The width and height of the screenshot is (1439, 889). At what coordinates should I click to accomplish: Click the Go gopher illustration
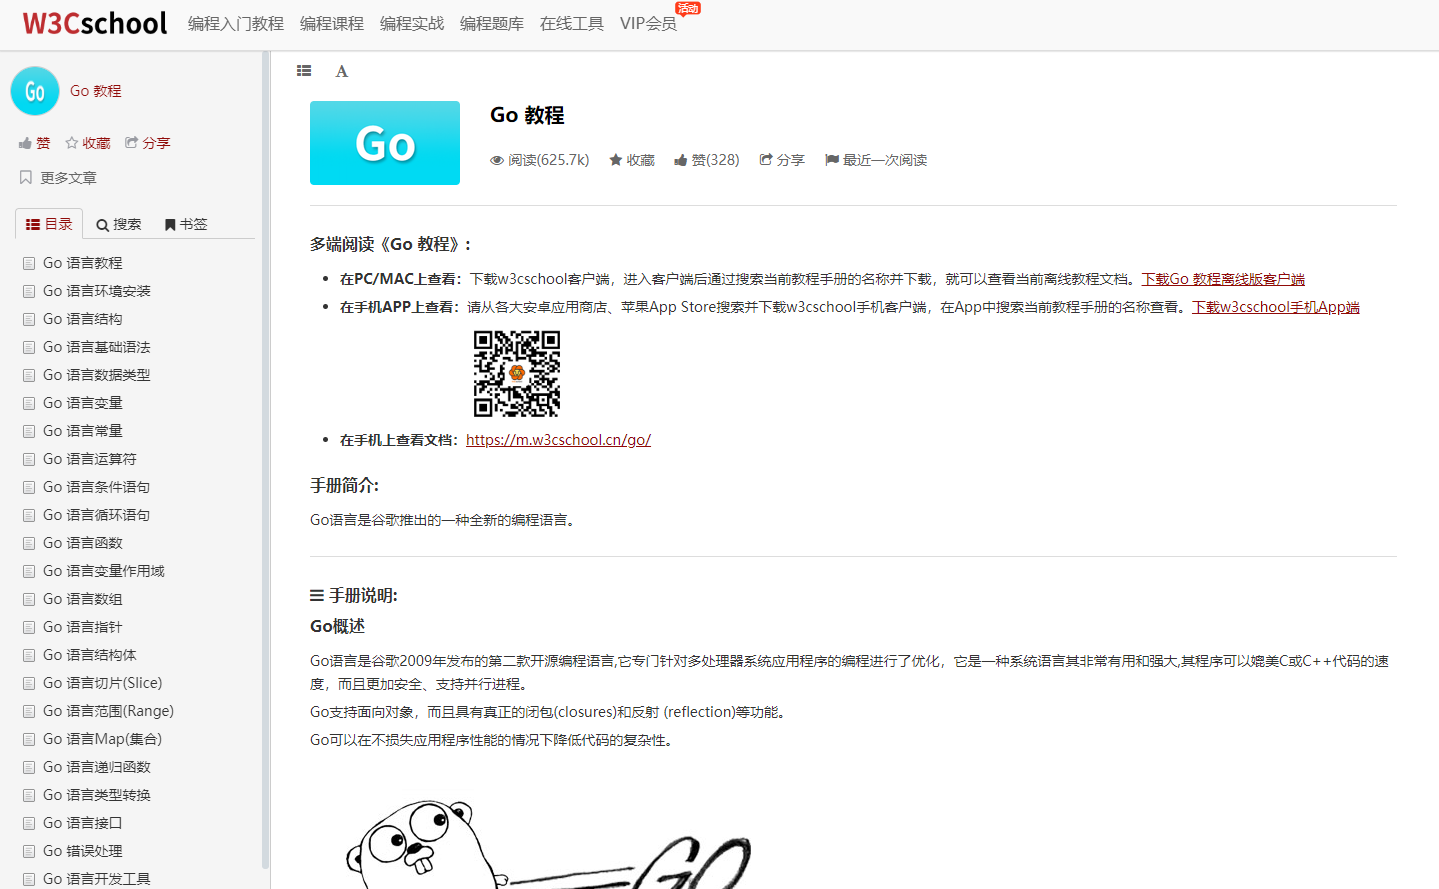pyautogui.click(x=548, y=843)
